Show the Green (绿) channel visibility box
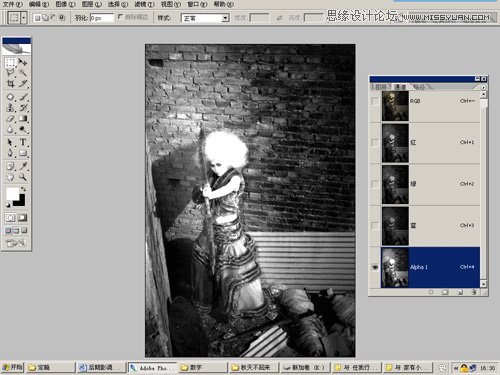Viewport: 500px width, 375px height. 375,184
